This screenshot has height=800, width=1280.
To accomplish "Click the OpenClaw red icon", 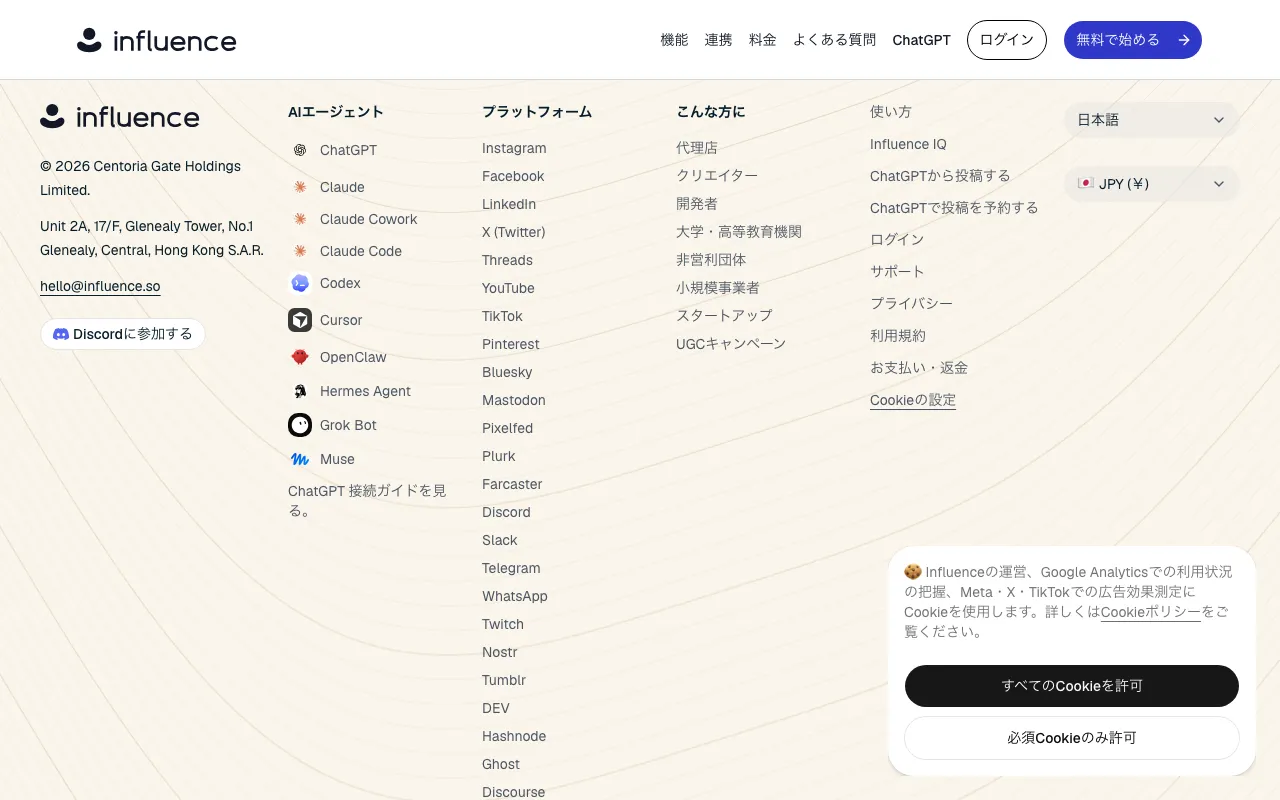I will pyautogui.click(x=300, y=357).
